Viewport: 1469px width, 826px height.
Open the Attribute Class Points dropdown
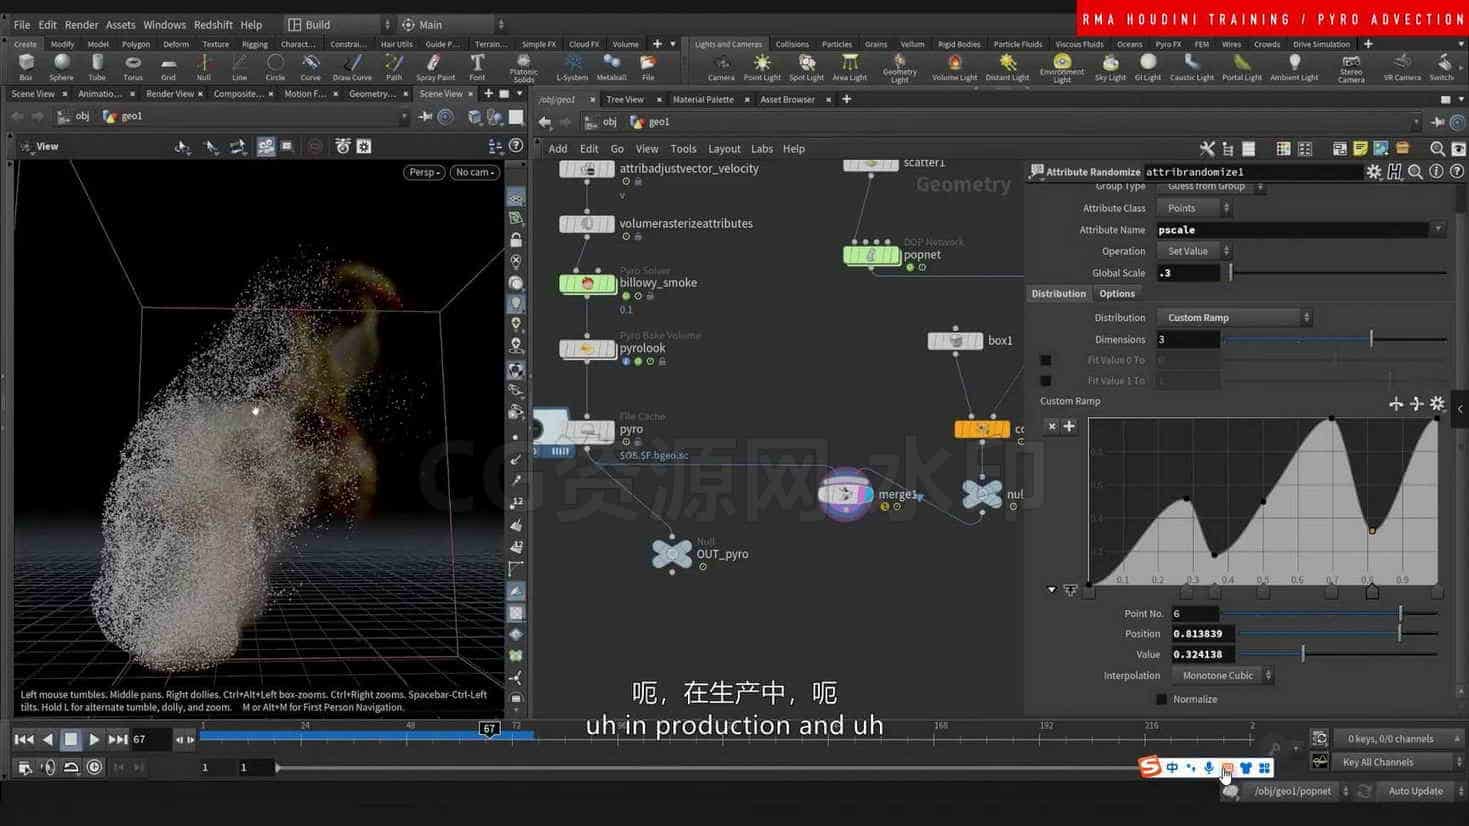click(1195, 208)
